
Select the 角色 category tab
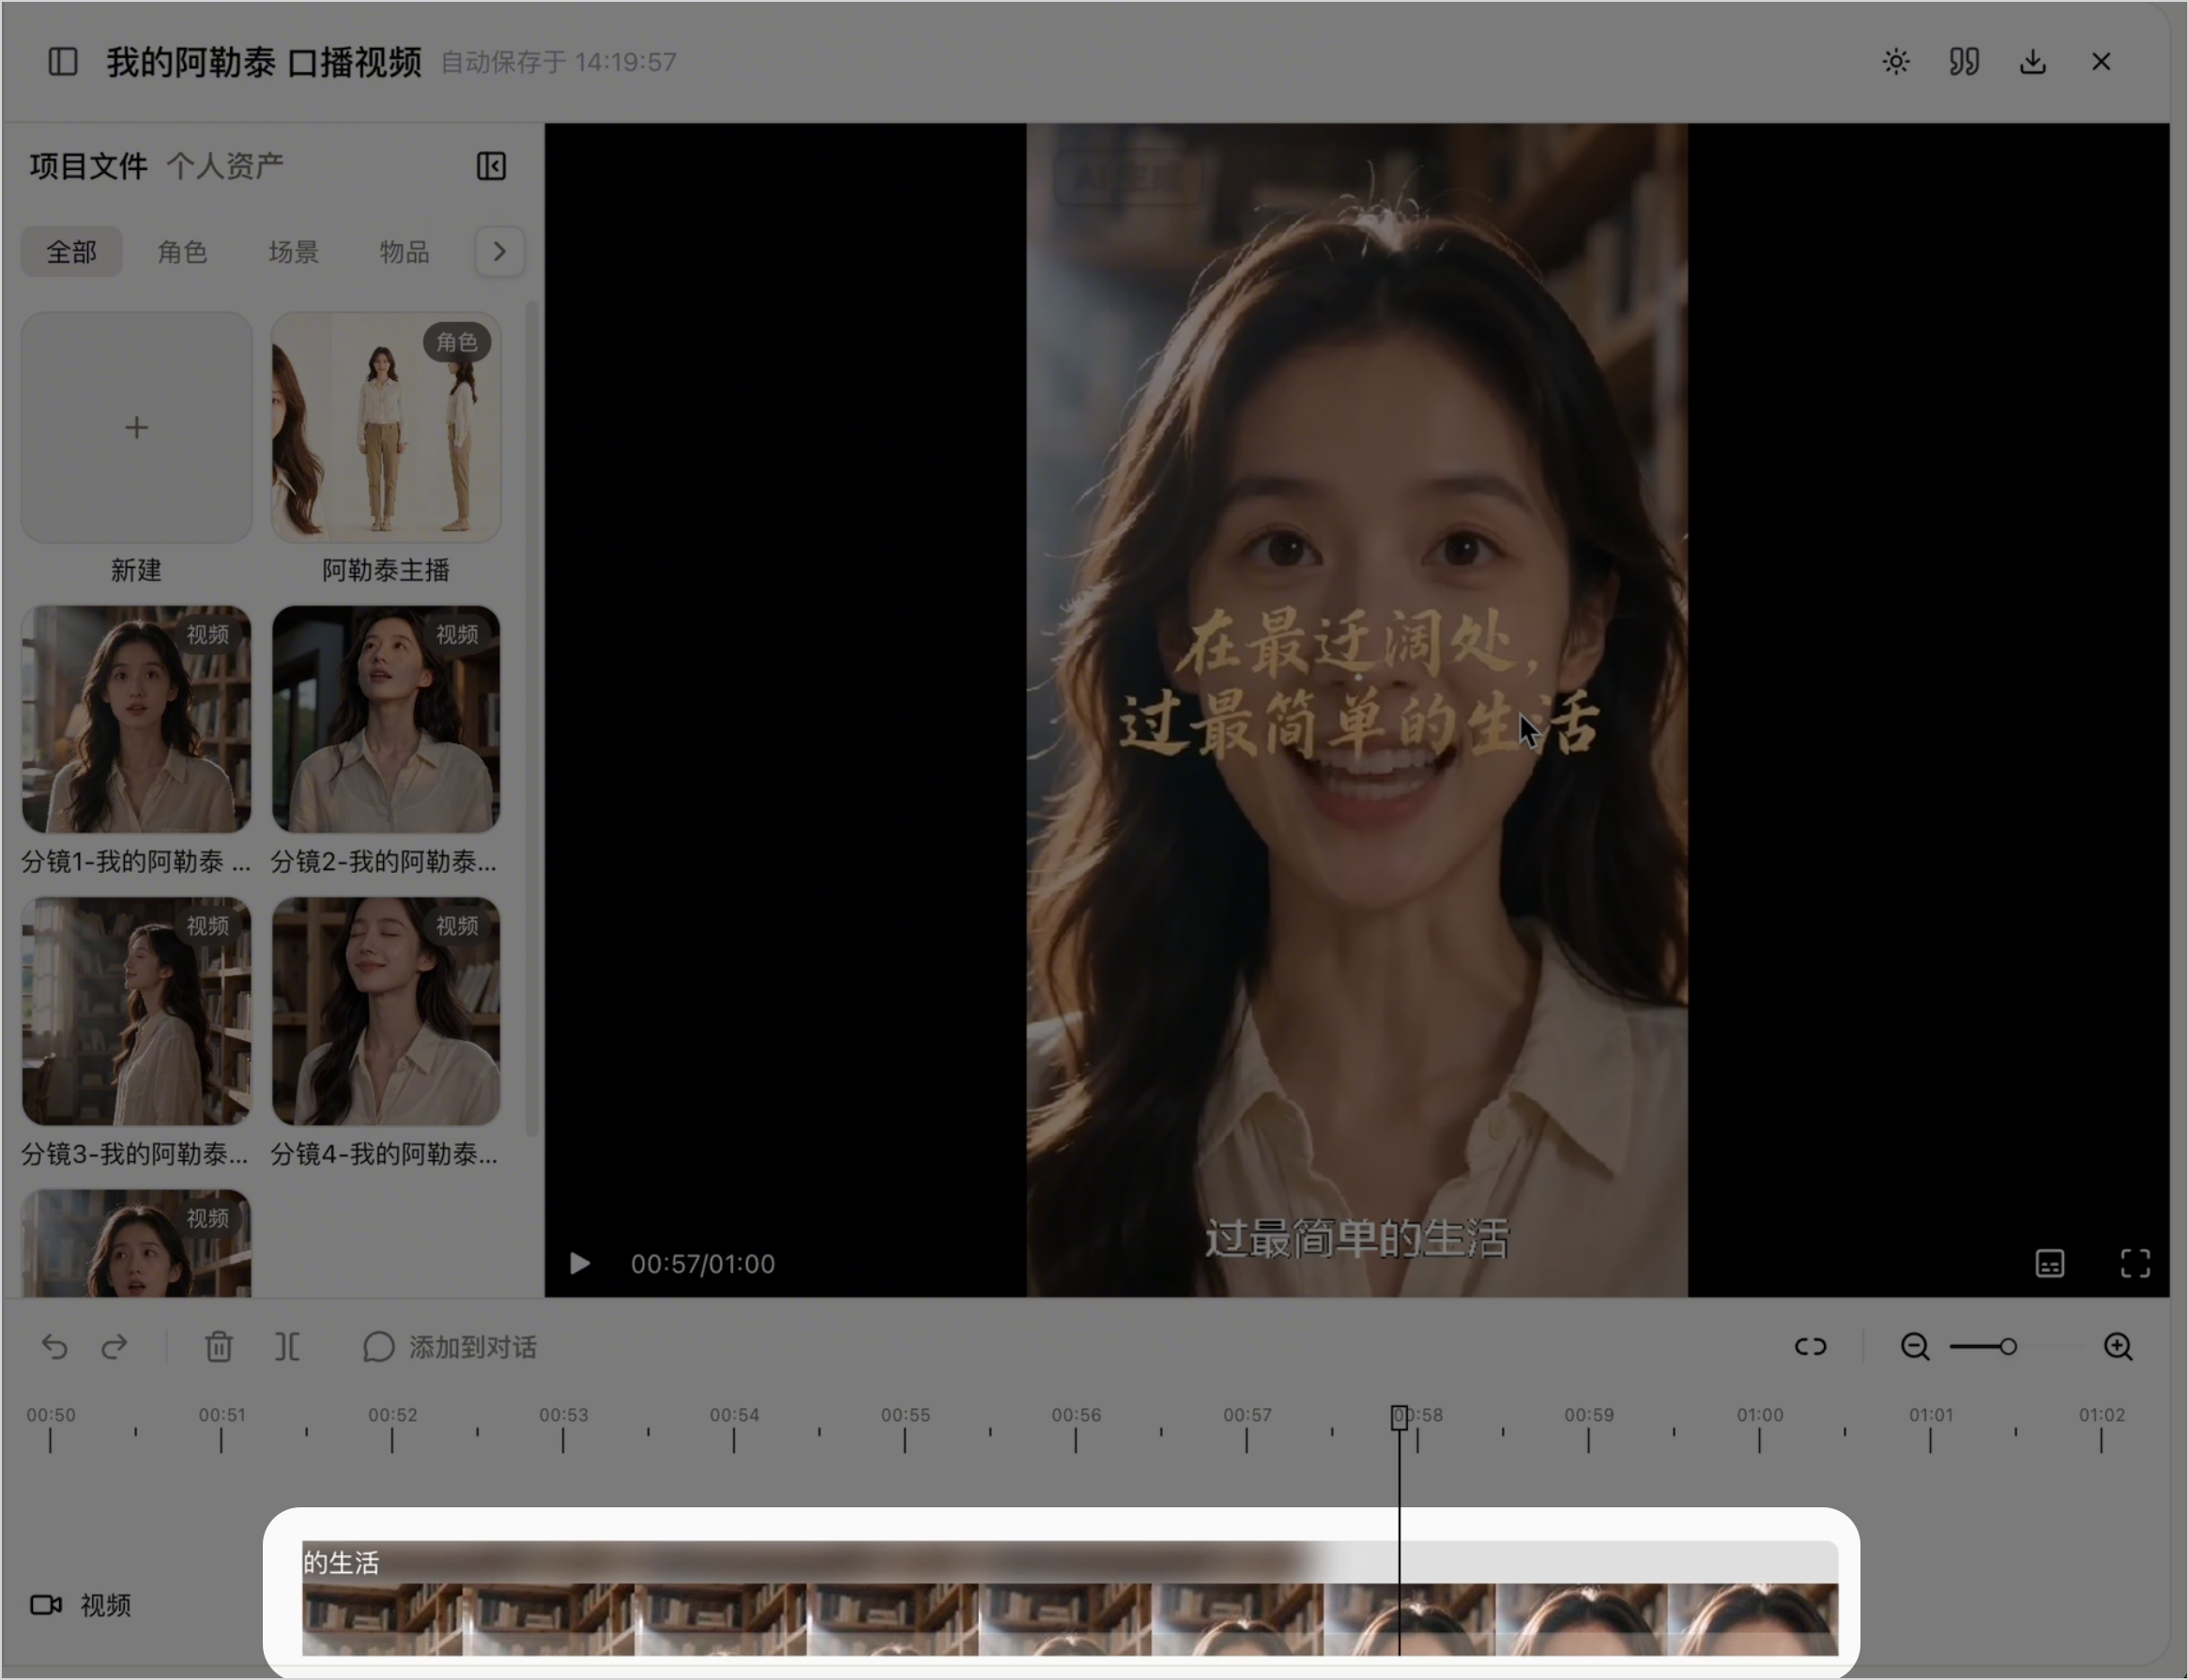point(182,251)
